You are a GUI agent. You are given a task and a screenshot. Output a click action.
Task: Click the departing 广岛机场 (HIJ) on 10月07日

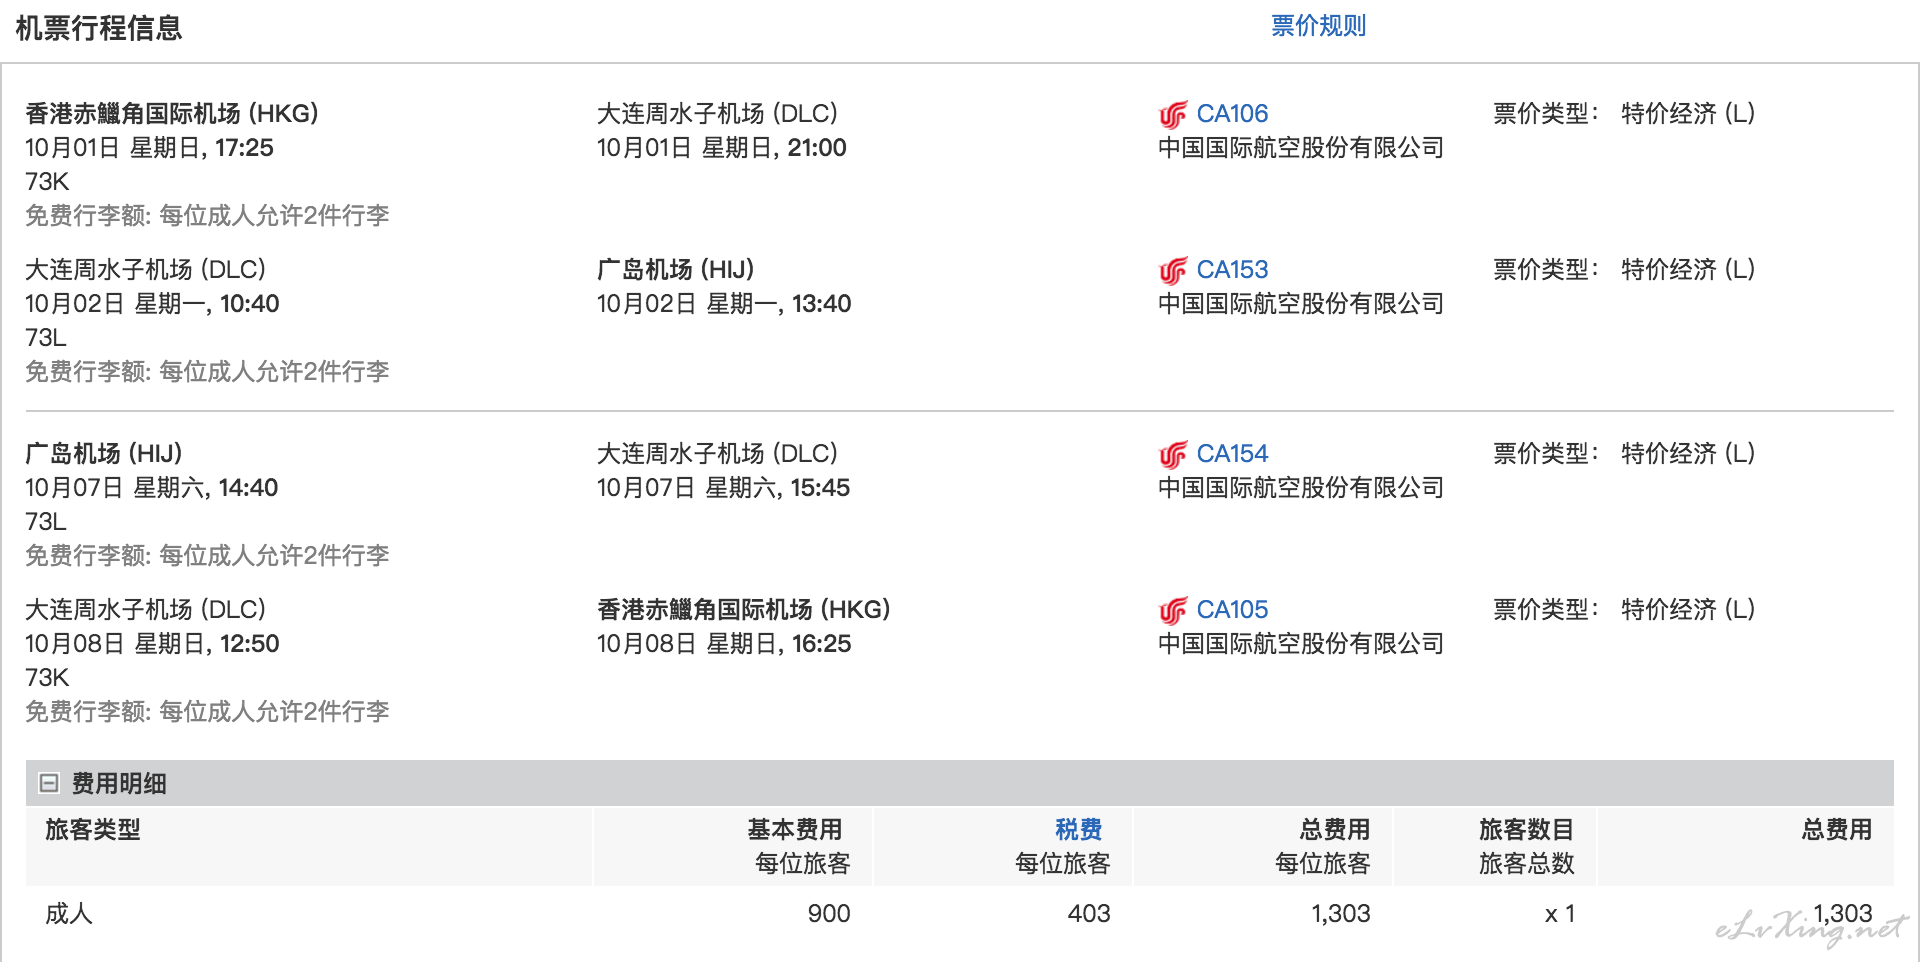click(x=104, y=454)
